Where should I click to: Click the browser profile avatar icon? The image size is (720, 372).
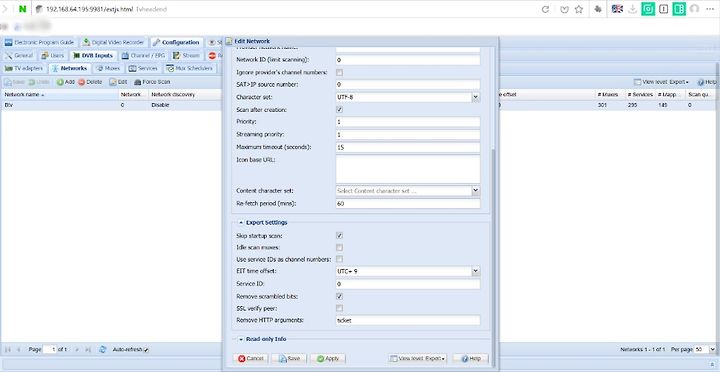click(x=695, y=9)
